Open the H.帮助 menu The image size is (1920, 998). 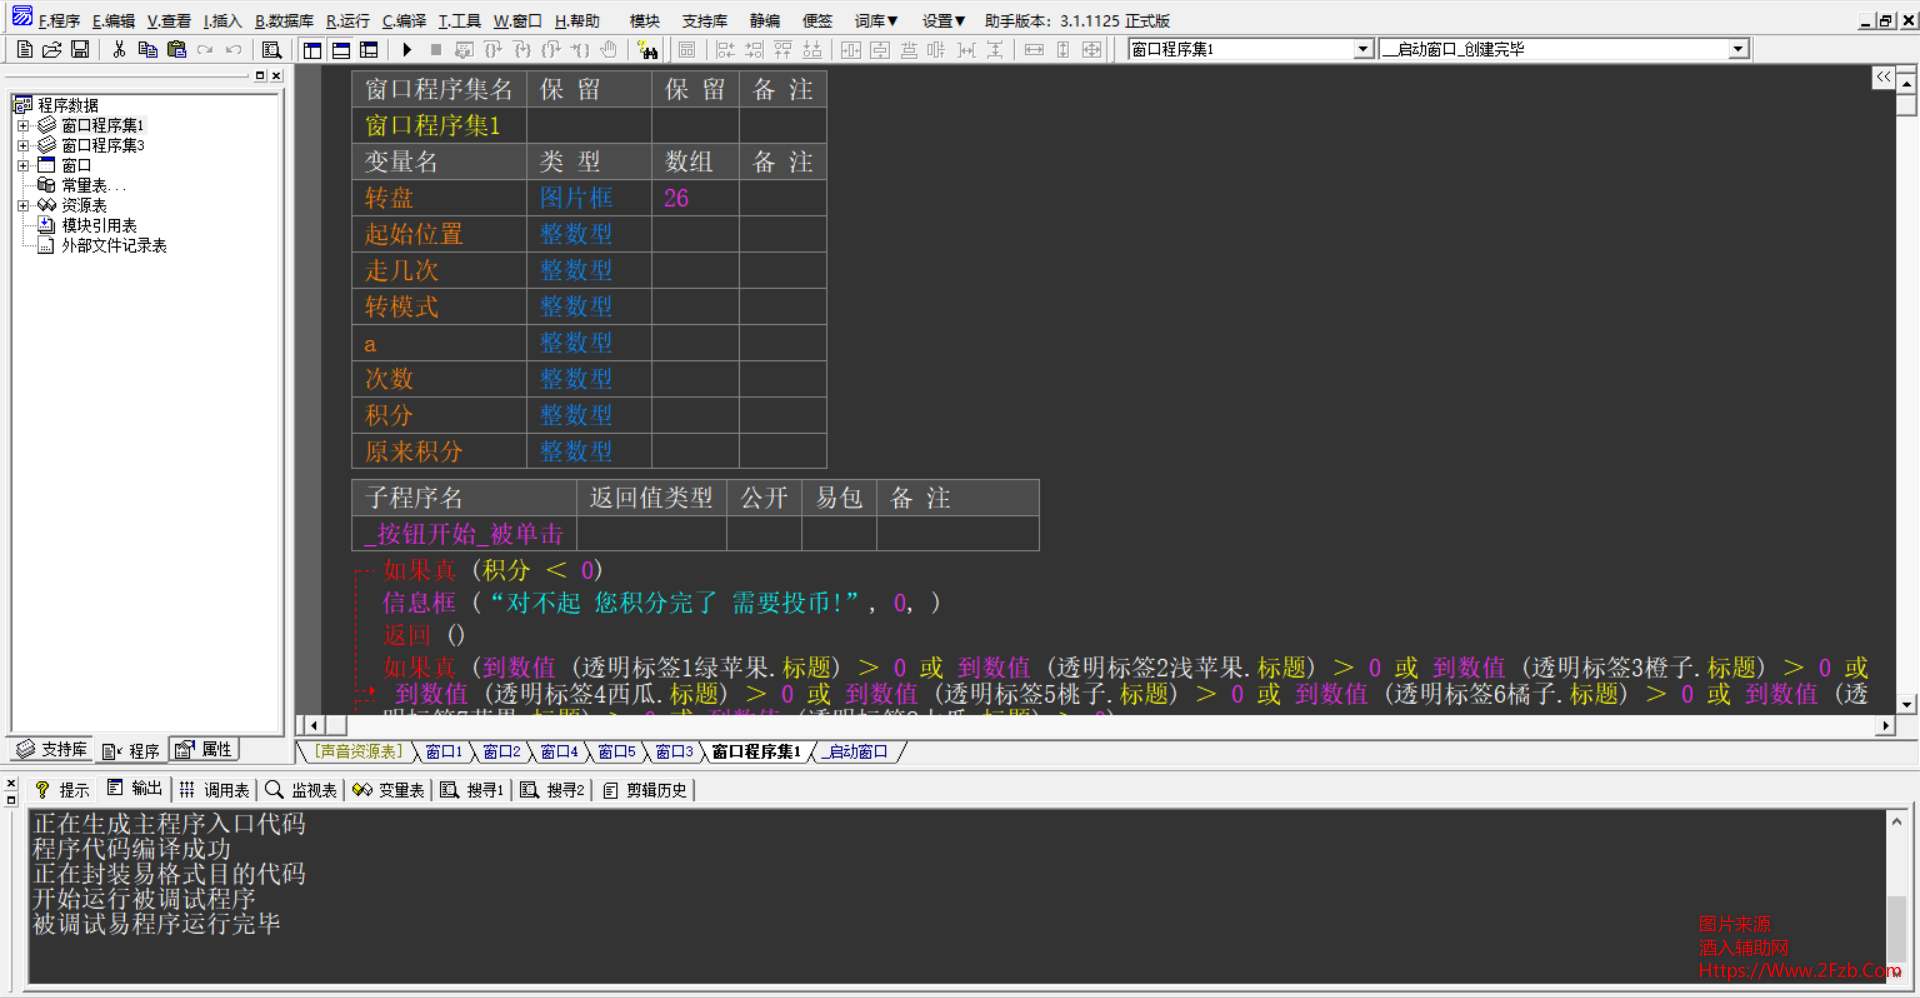tap(577, 21)
